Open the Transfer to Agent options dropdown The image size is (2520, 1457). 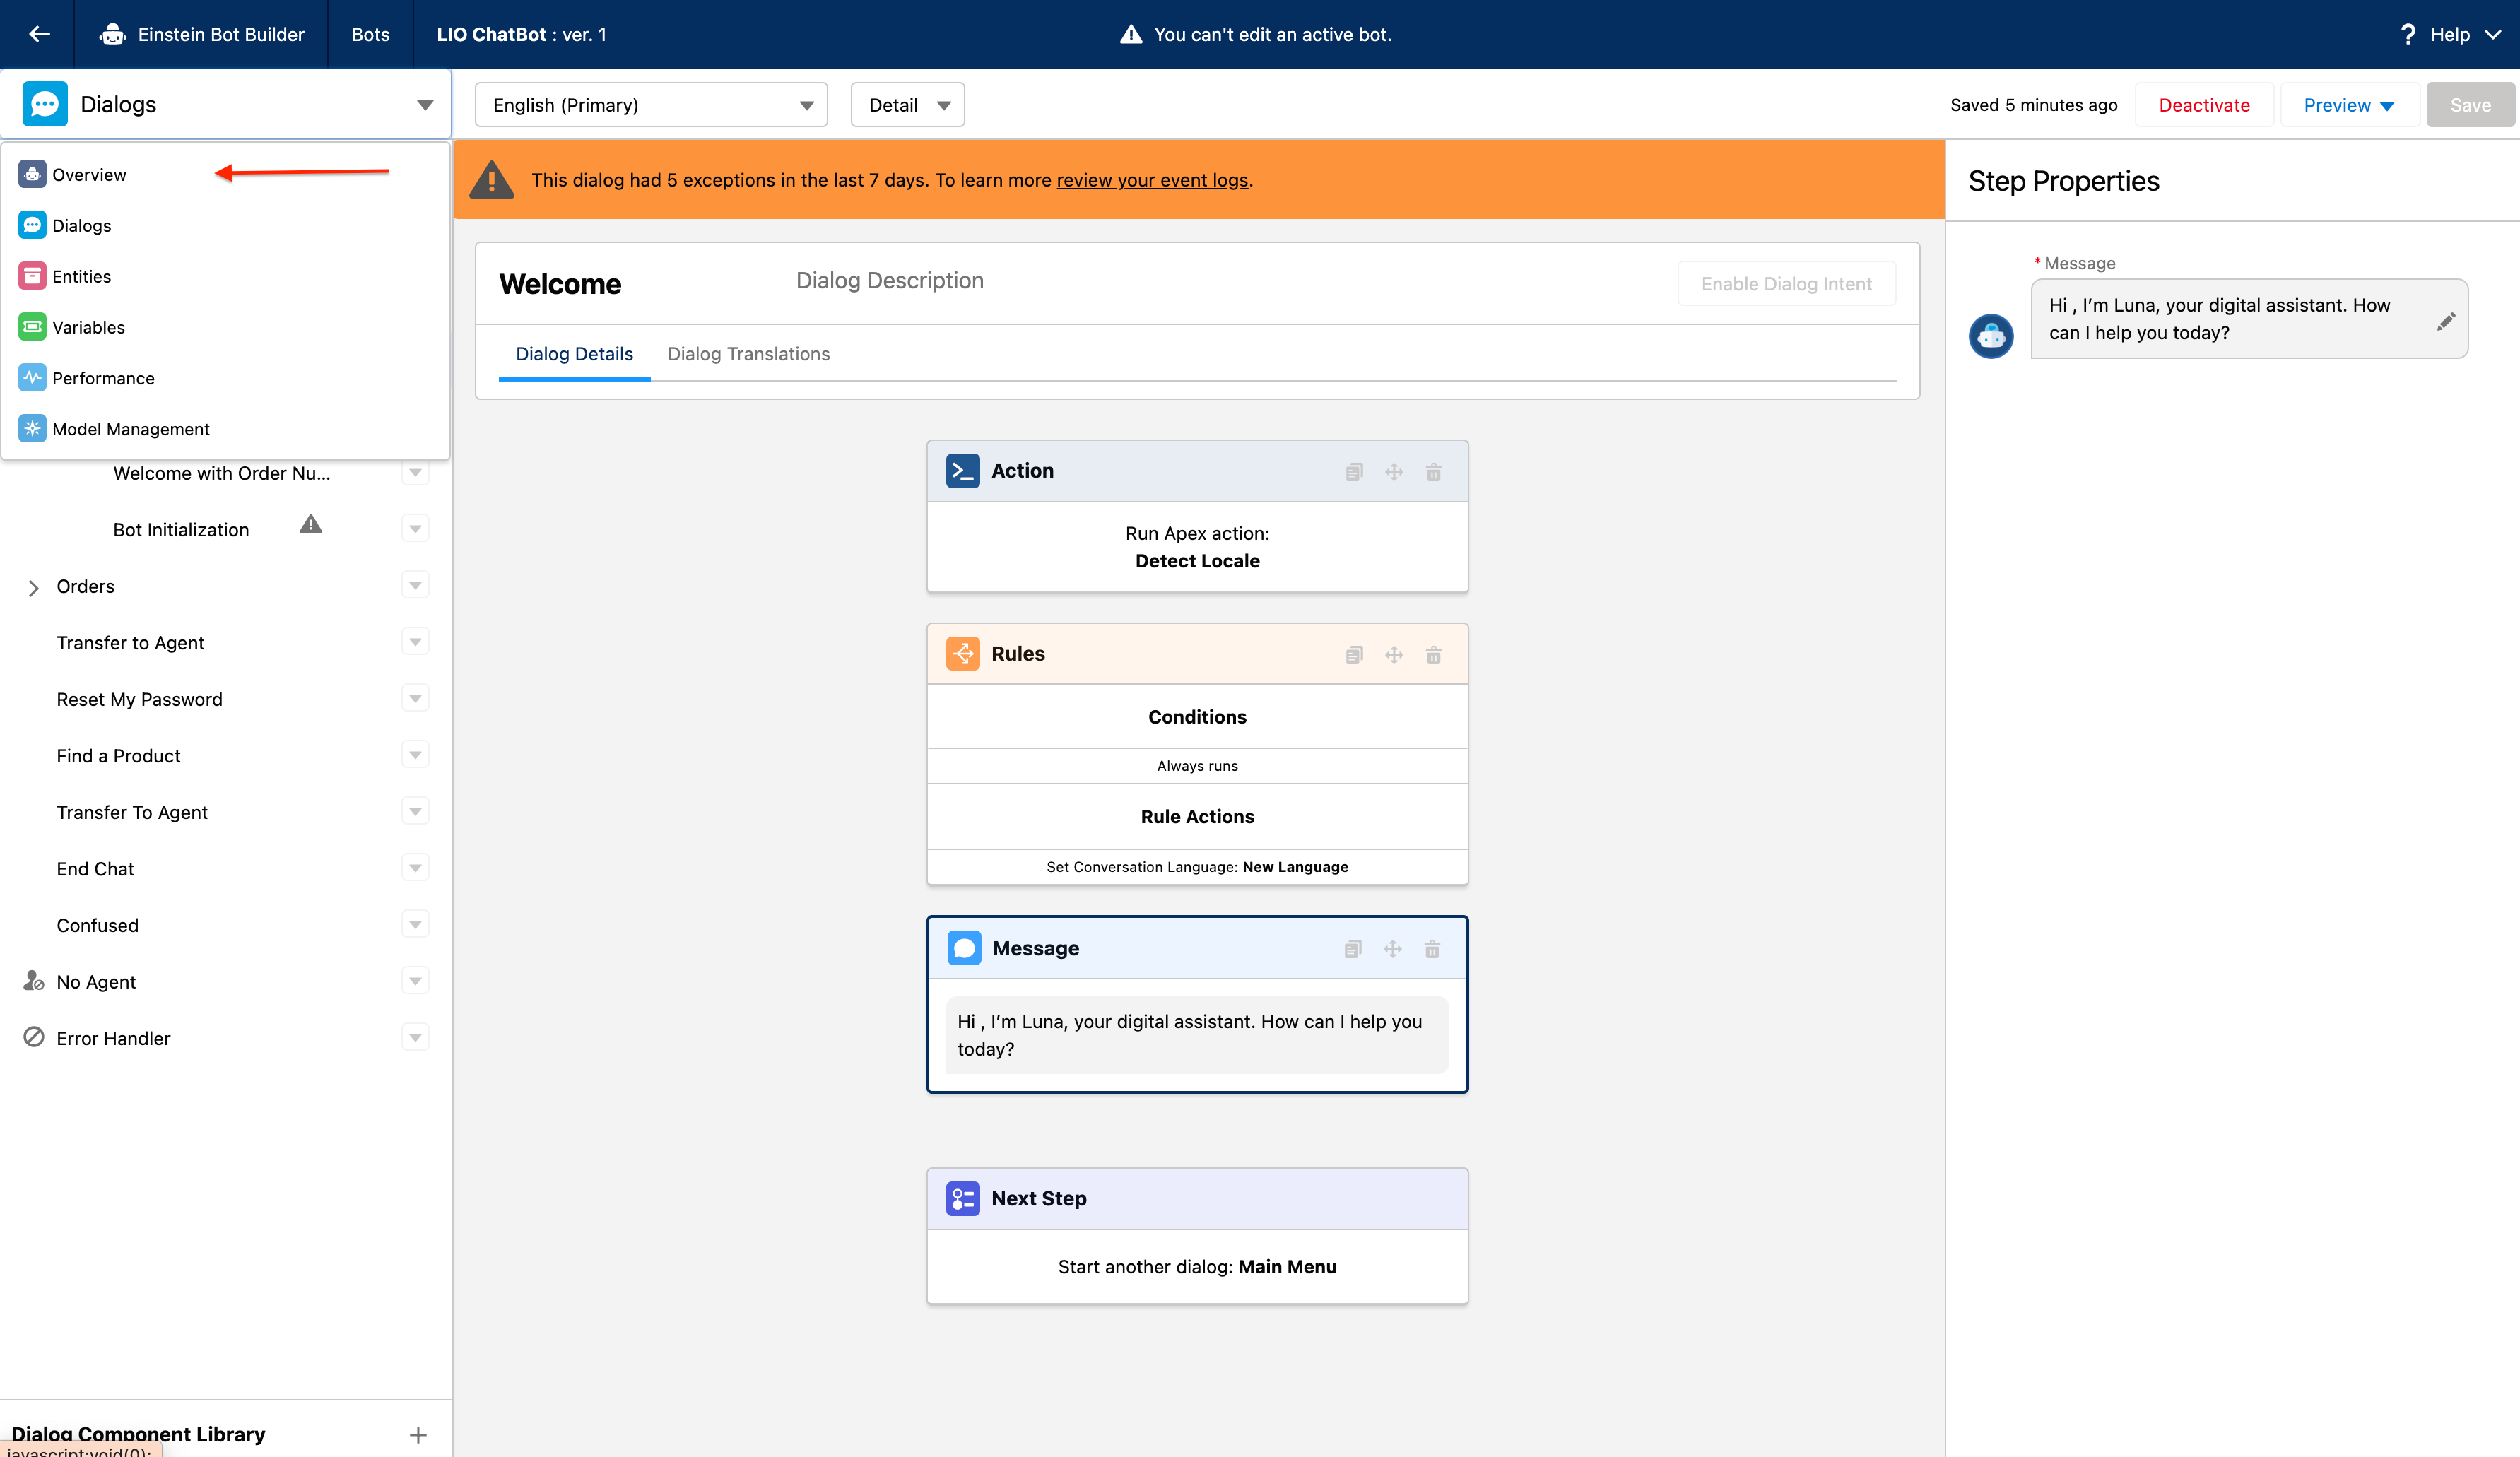tap(415, 642)
